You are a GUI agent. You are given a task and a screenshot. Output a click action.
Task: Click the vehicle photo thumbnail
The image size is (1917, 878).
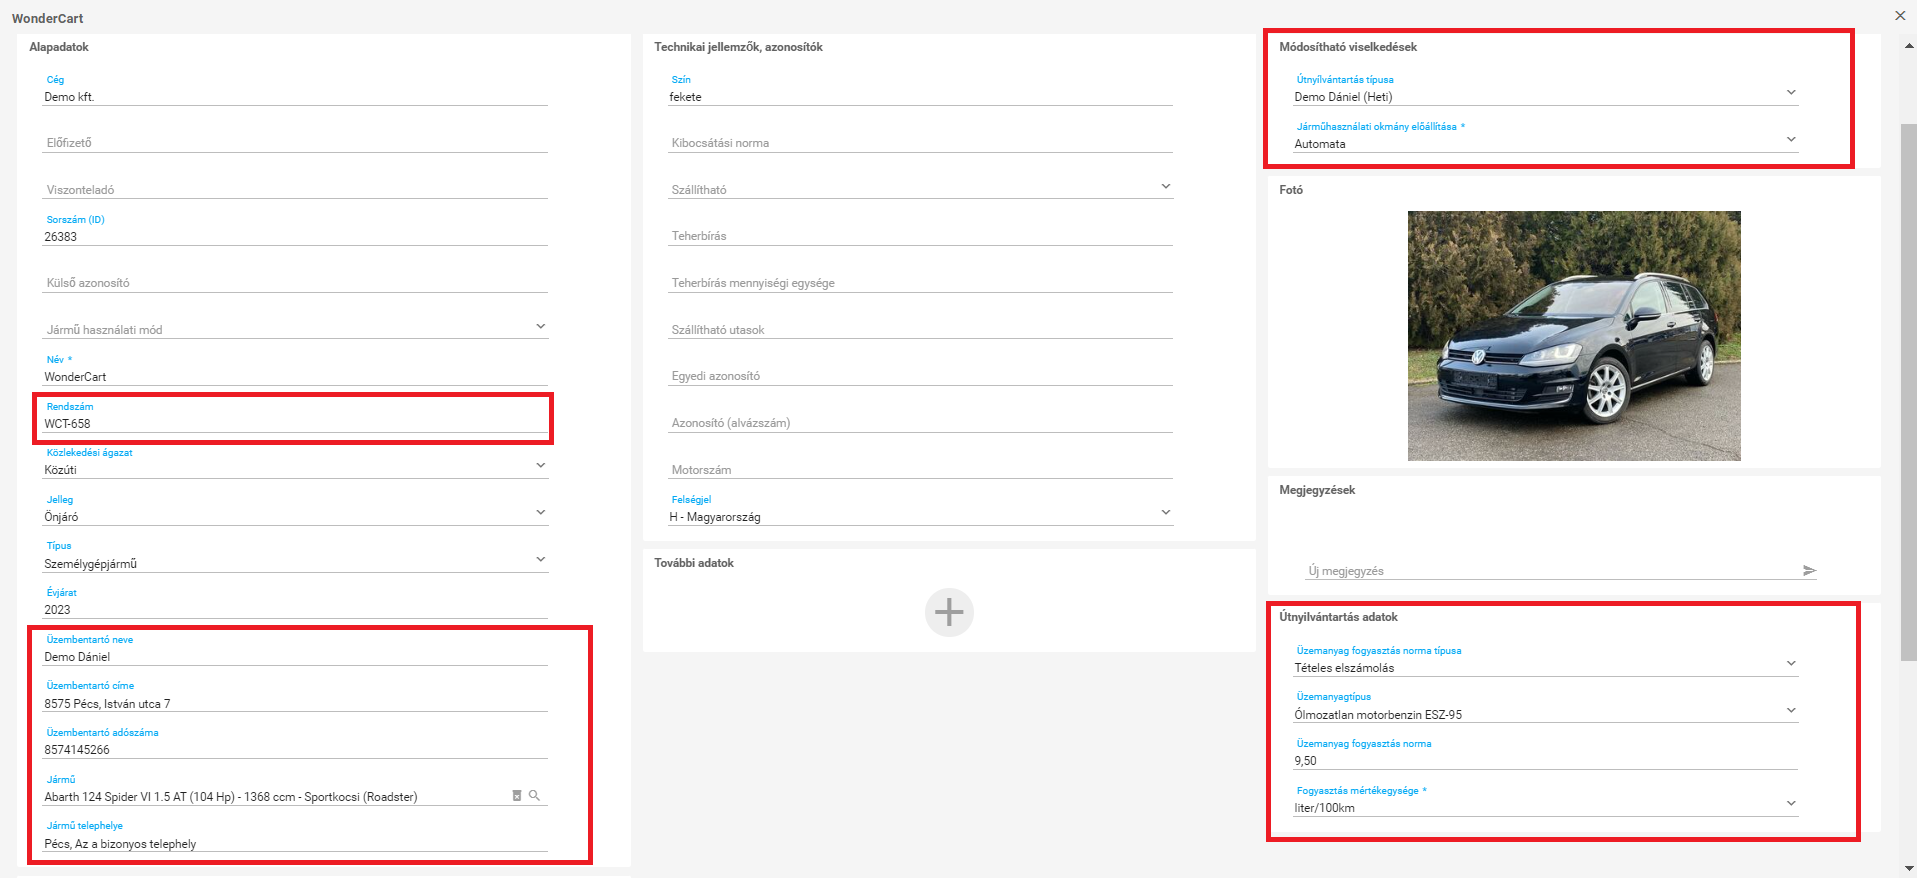[1573, 336]
